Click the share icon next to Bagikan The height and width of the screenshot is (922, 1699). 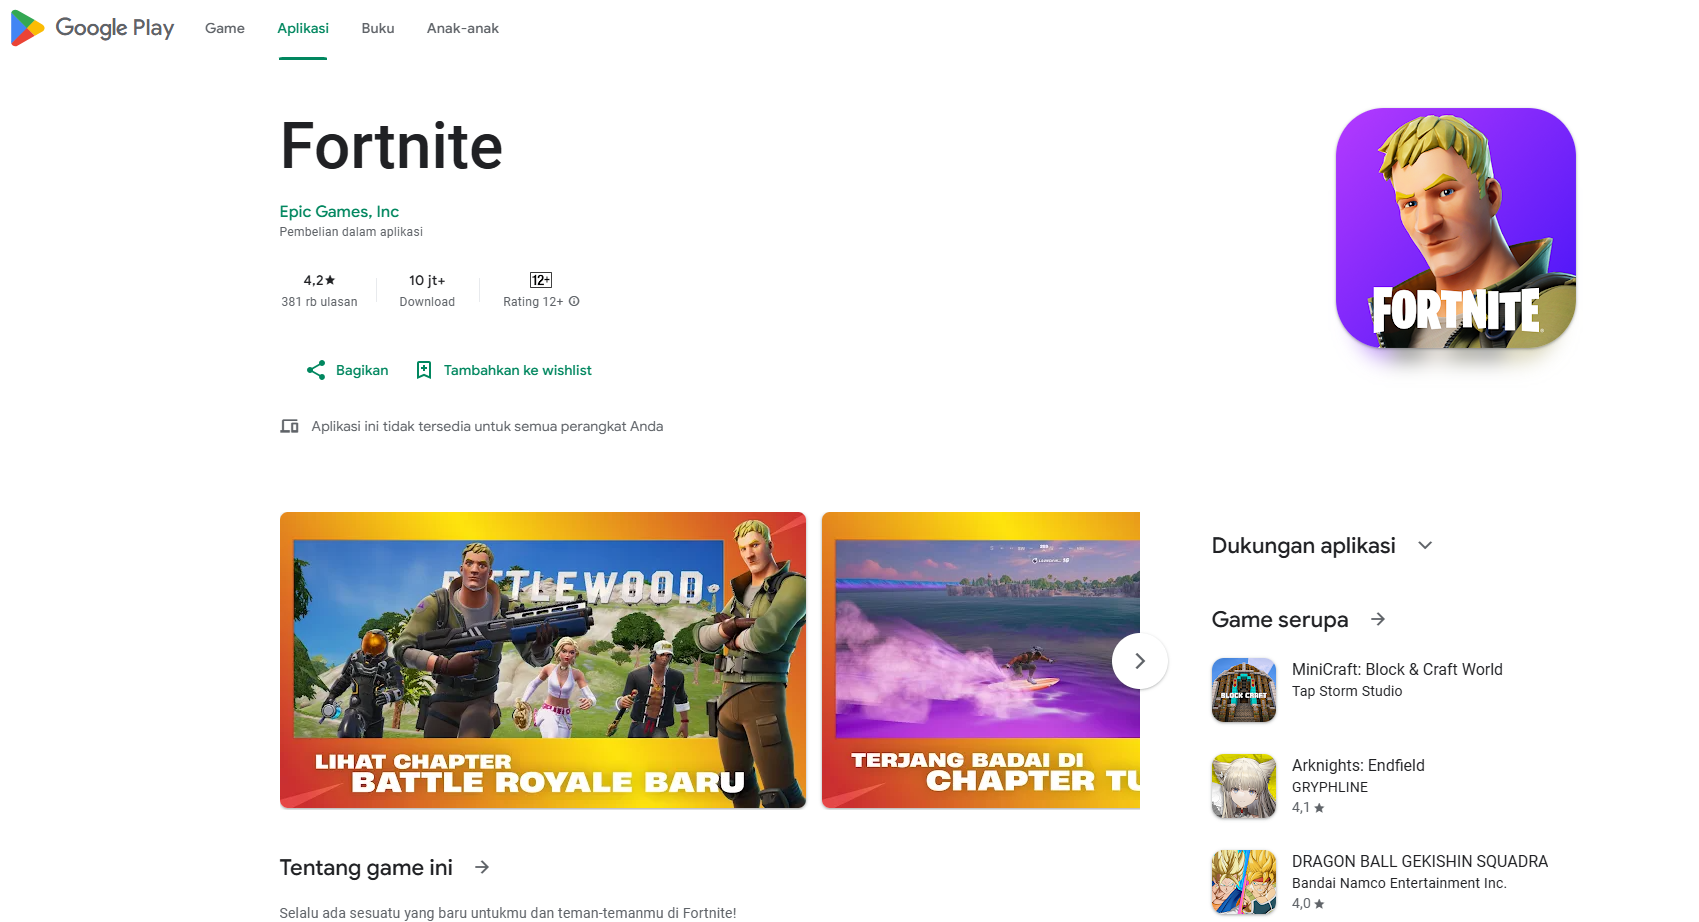click(314, 370)
